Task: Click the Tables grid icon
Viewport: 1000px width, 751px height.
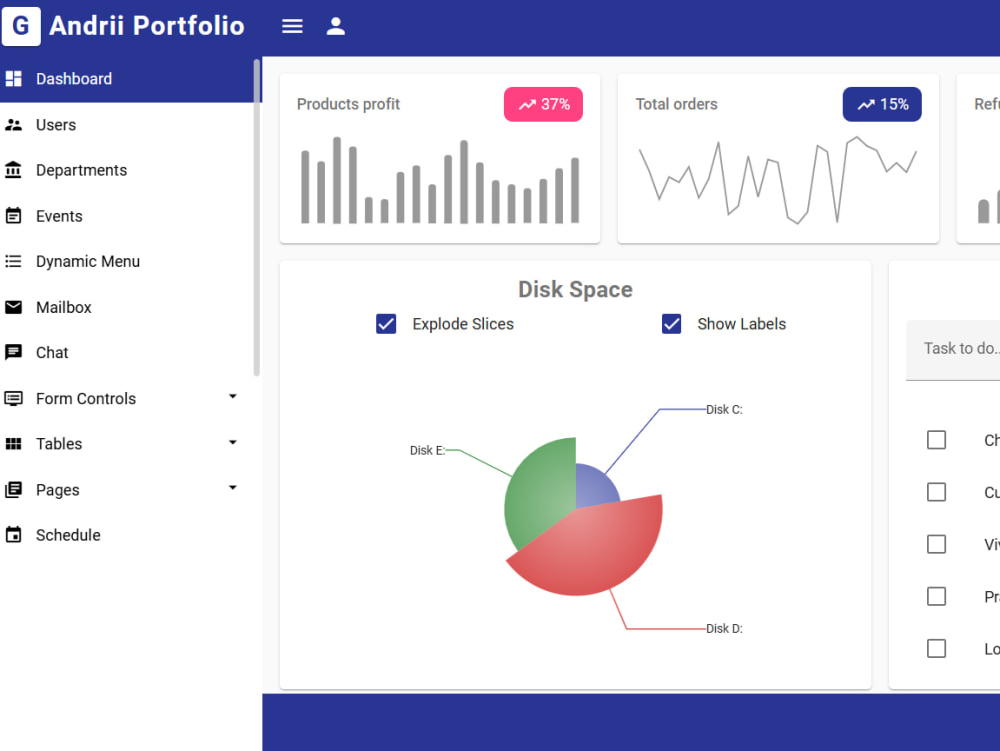Action: coord(13,444)
